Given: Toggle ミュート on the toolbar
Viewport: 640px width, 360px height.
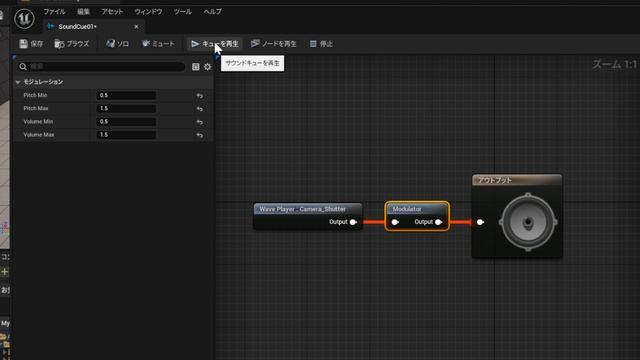Looking at the screenshot, I should (x=158, y=44).
